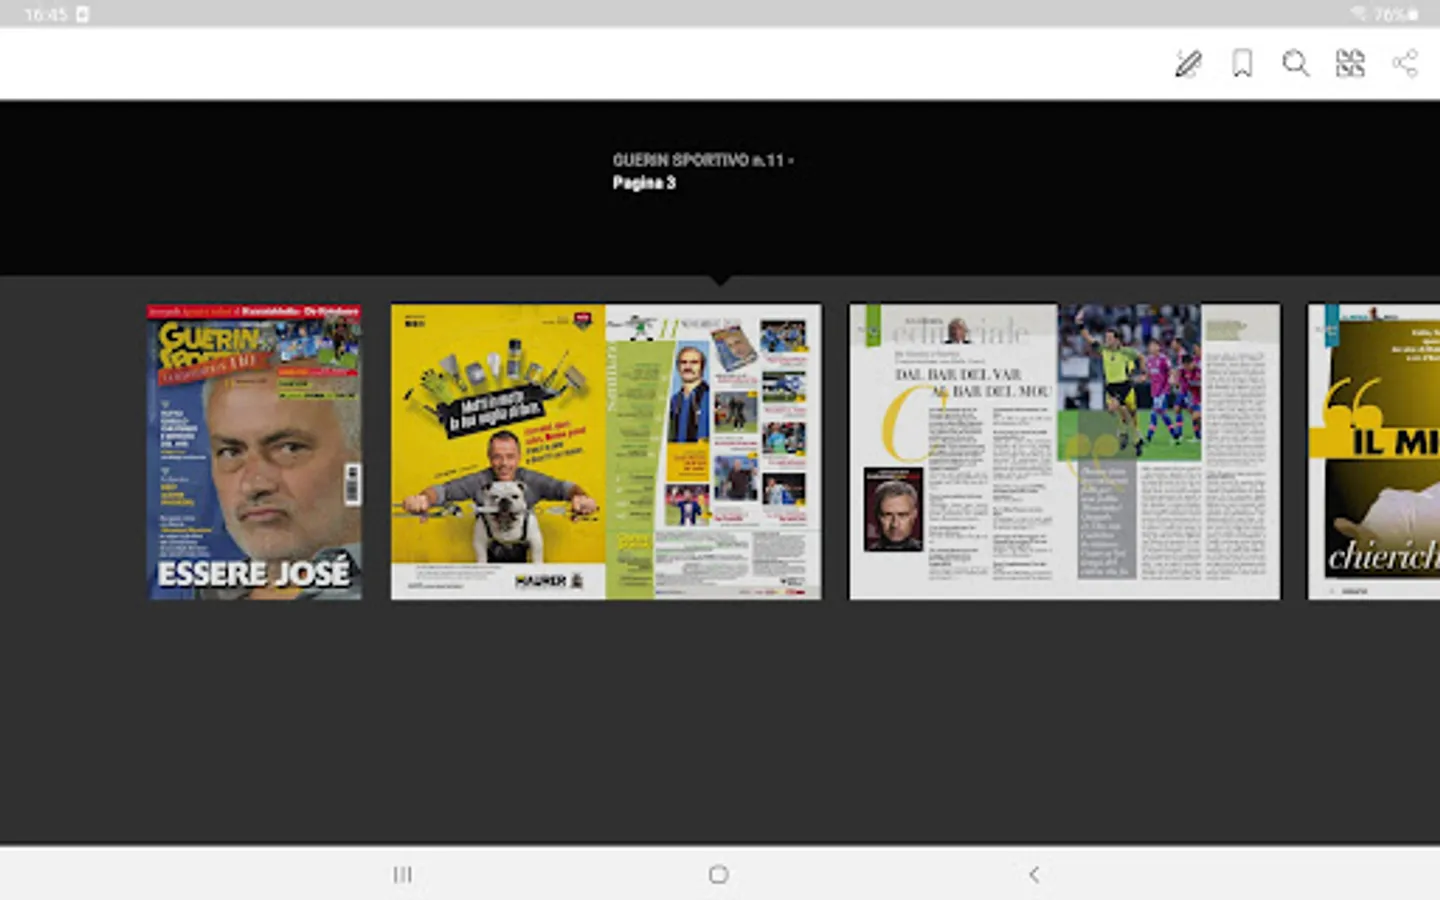This screenshot has width=1440, height=900.
Task: Open page thumbnails grid icon
Action: click(1350, 64)
